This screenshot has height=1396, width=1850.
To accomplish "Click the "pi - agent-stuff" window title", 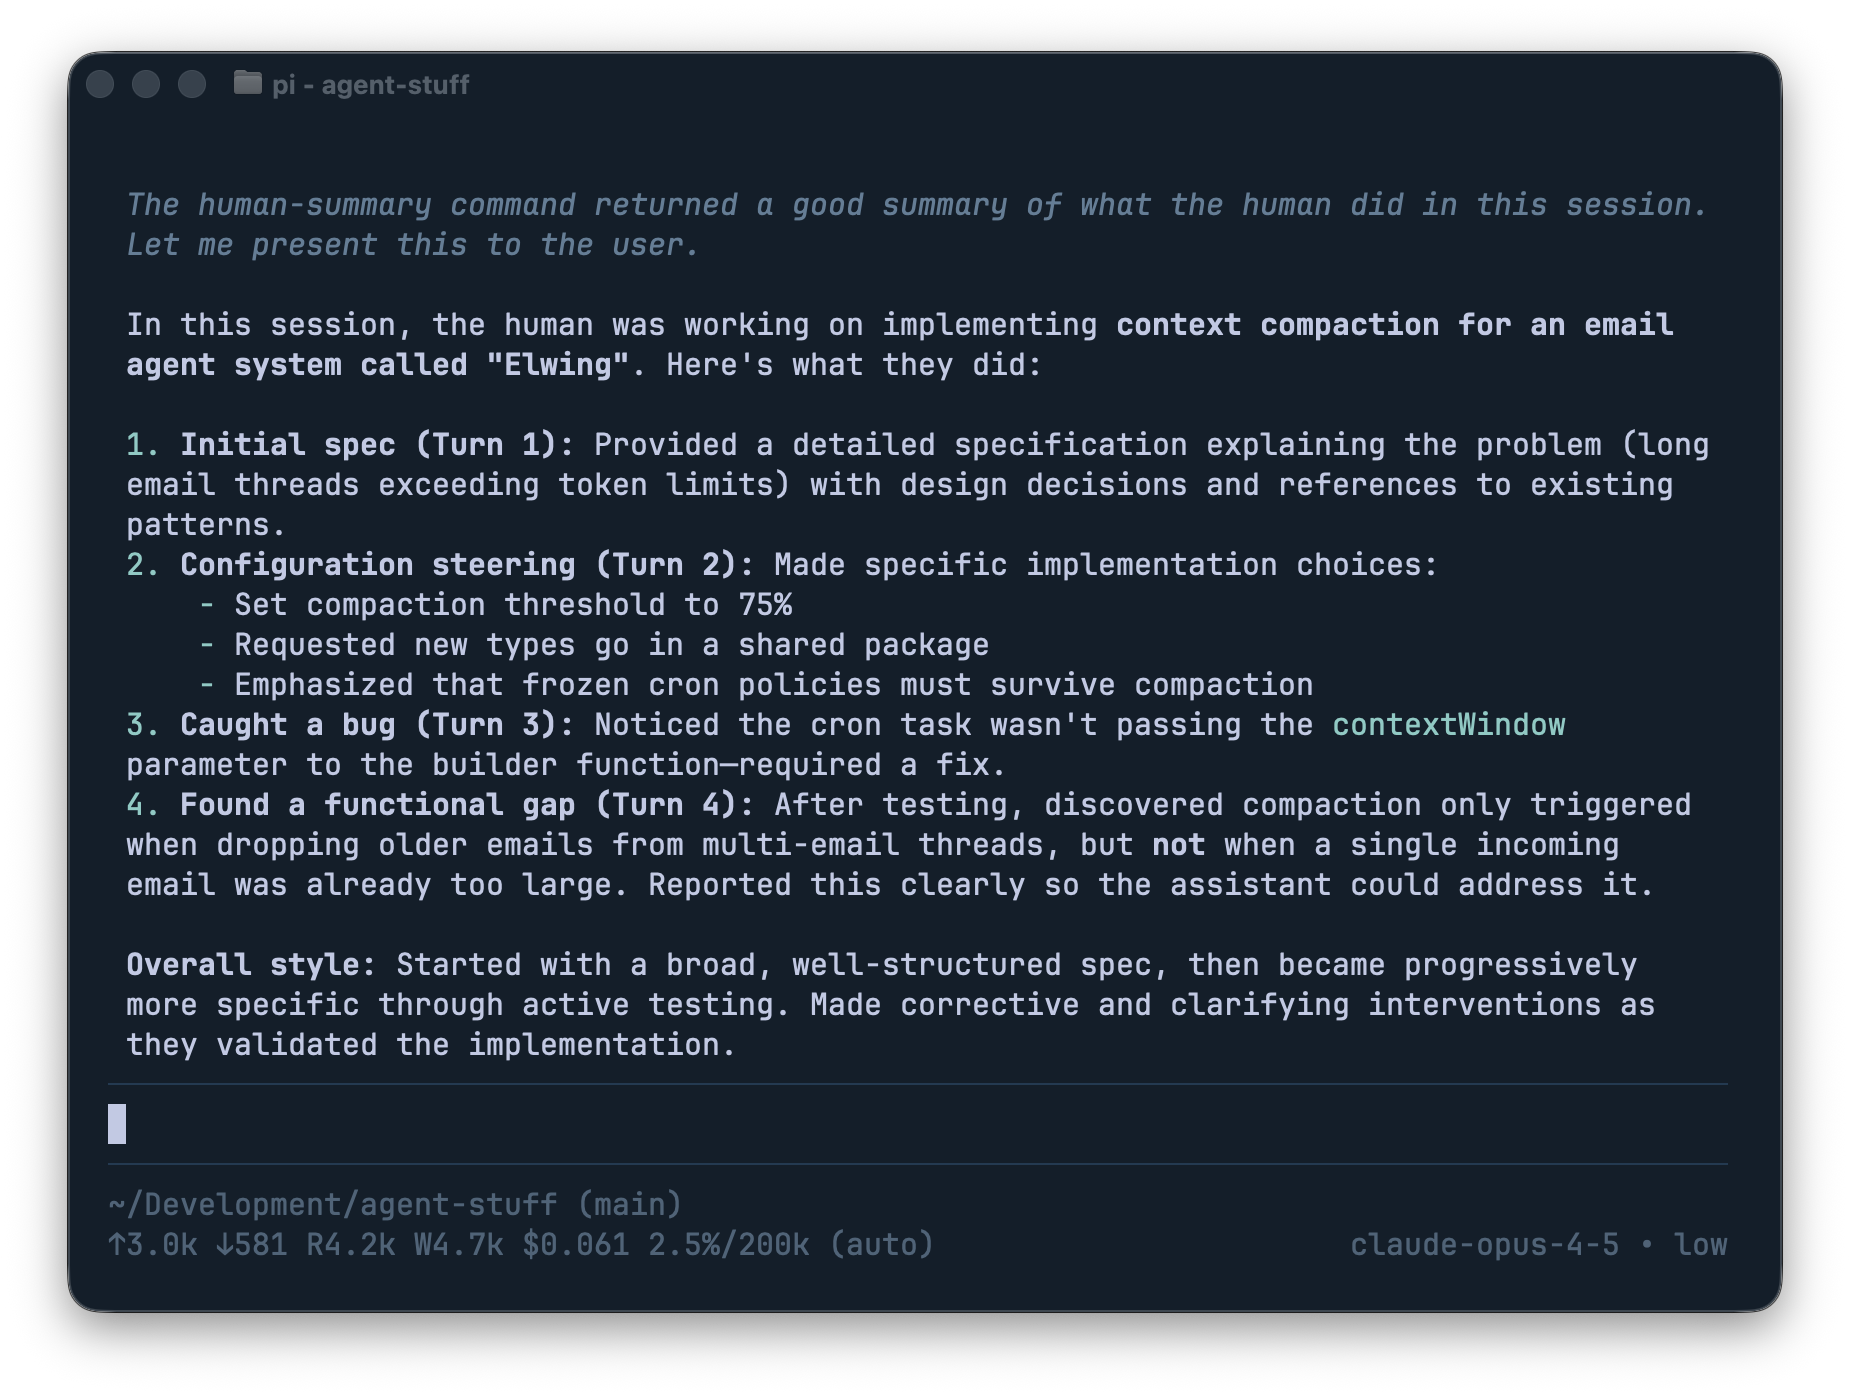I will pos(370,85).
